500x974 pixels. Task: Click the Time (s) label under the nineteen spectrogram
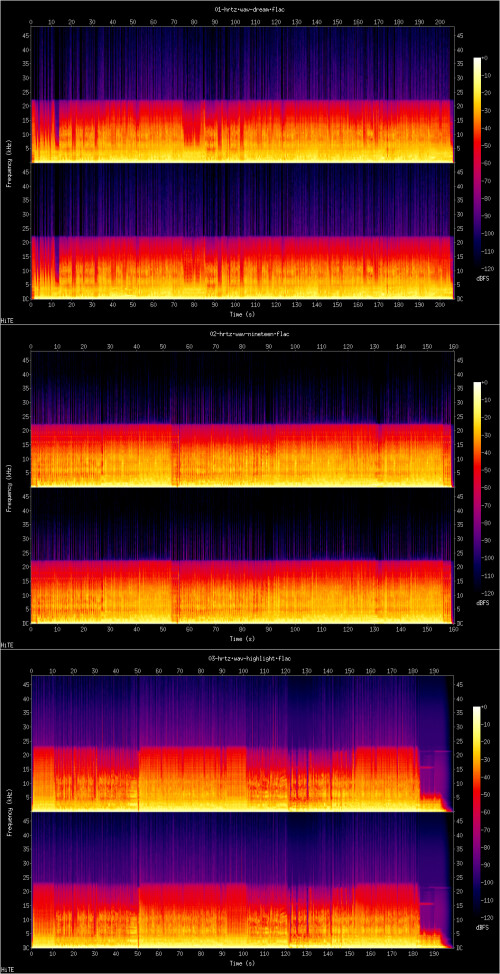click(x=242, y=639)
